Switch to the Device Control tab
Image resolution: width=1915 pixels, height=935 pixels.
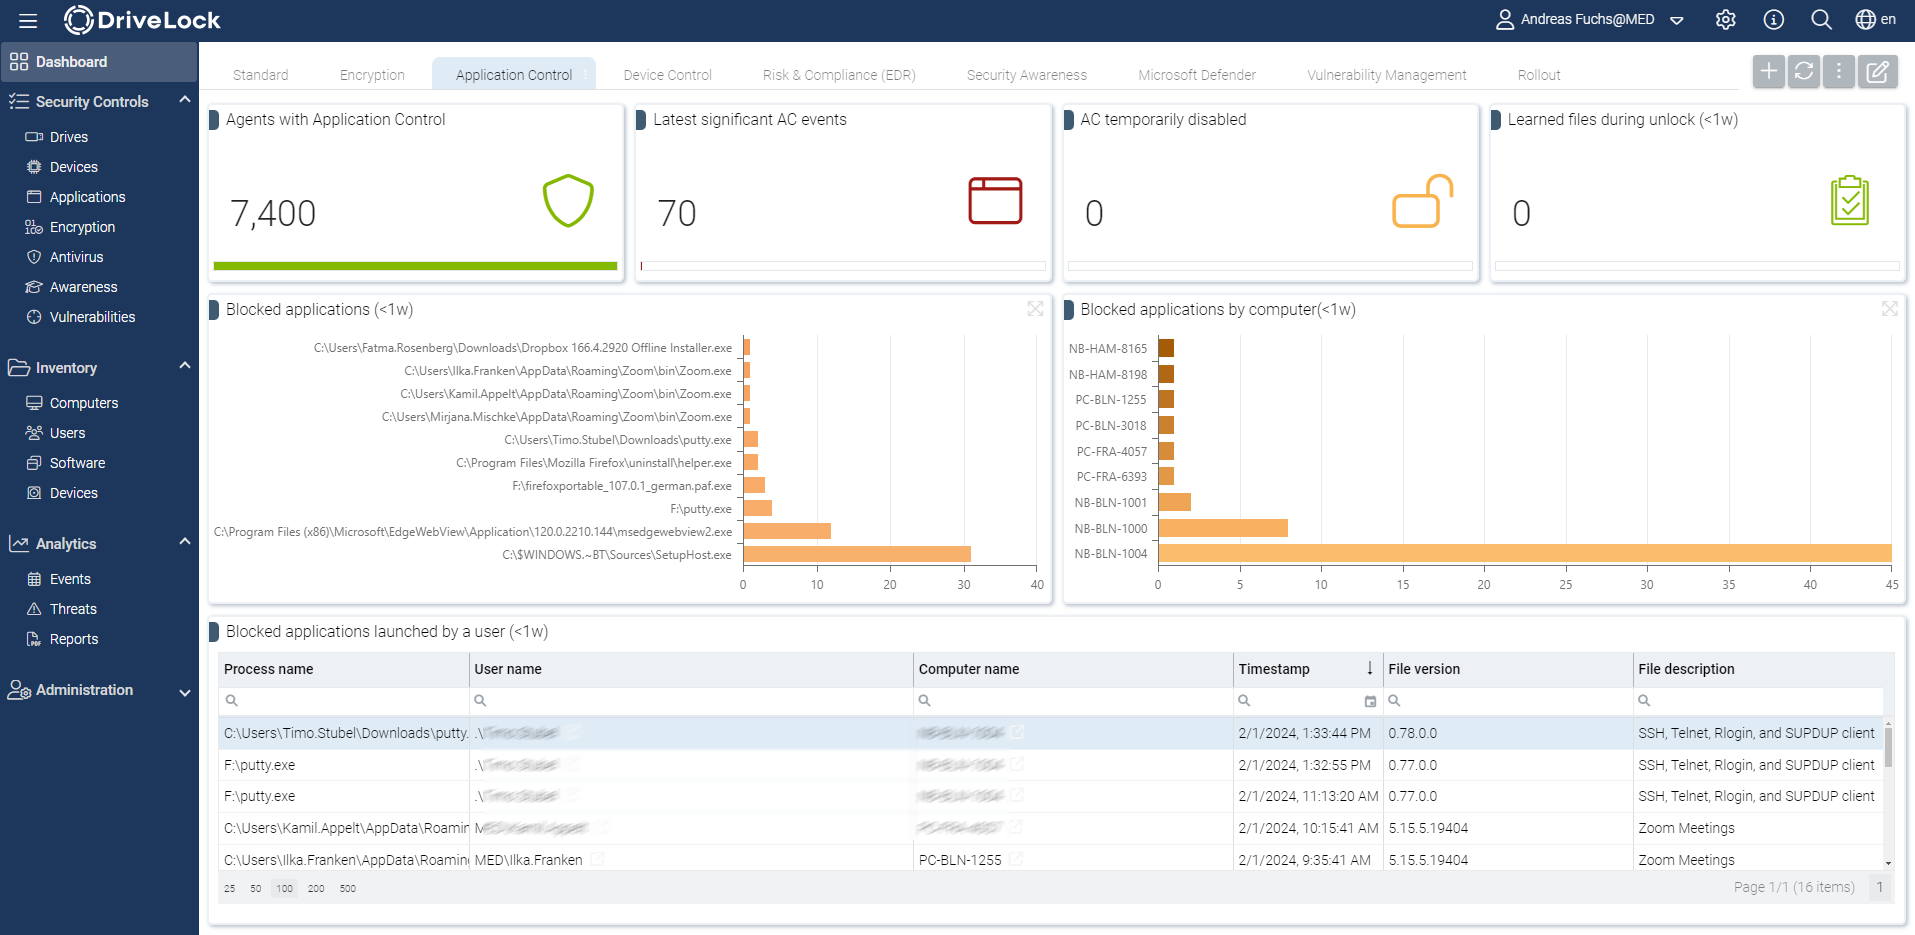[666, 74]
